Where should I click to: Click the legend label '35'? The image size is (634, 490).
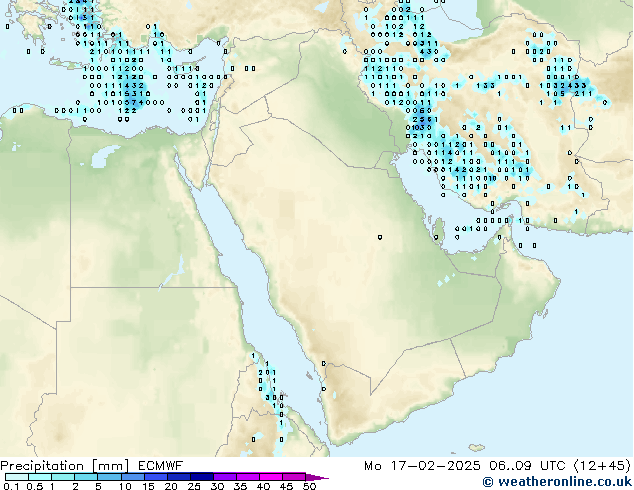pyautogui.click(x=241, y=486)
